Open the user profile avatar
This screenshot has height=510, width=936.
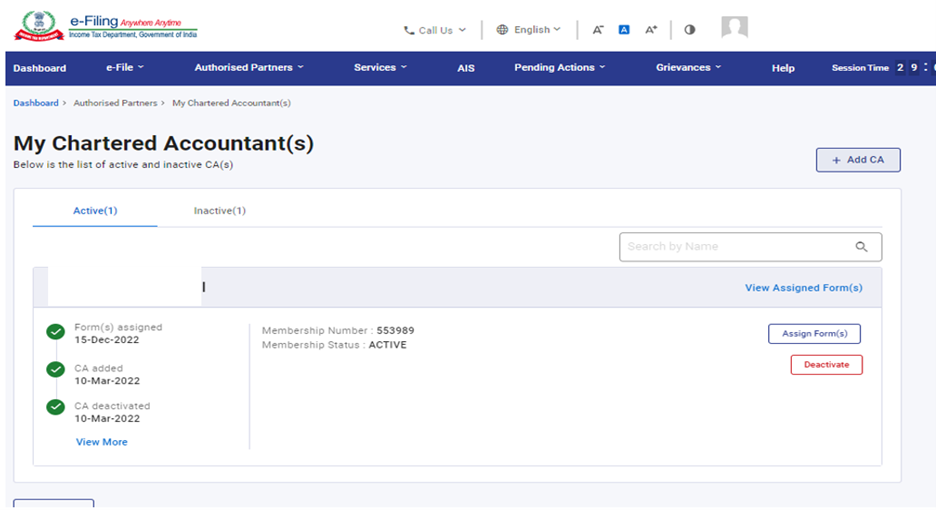(x=734, y=28)
